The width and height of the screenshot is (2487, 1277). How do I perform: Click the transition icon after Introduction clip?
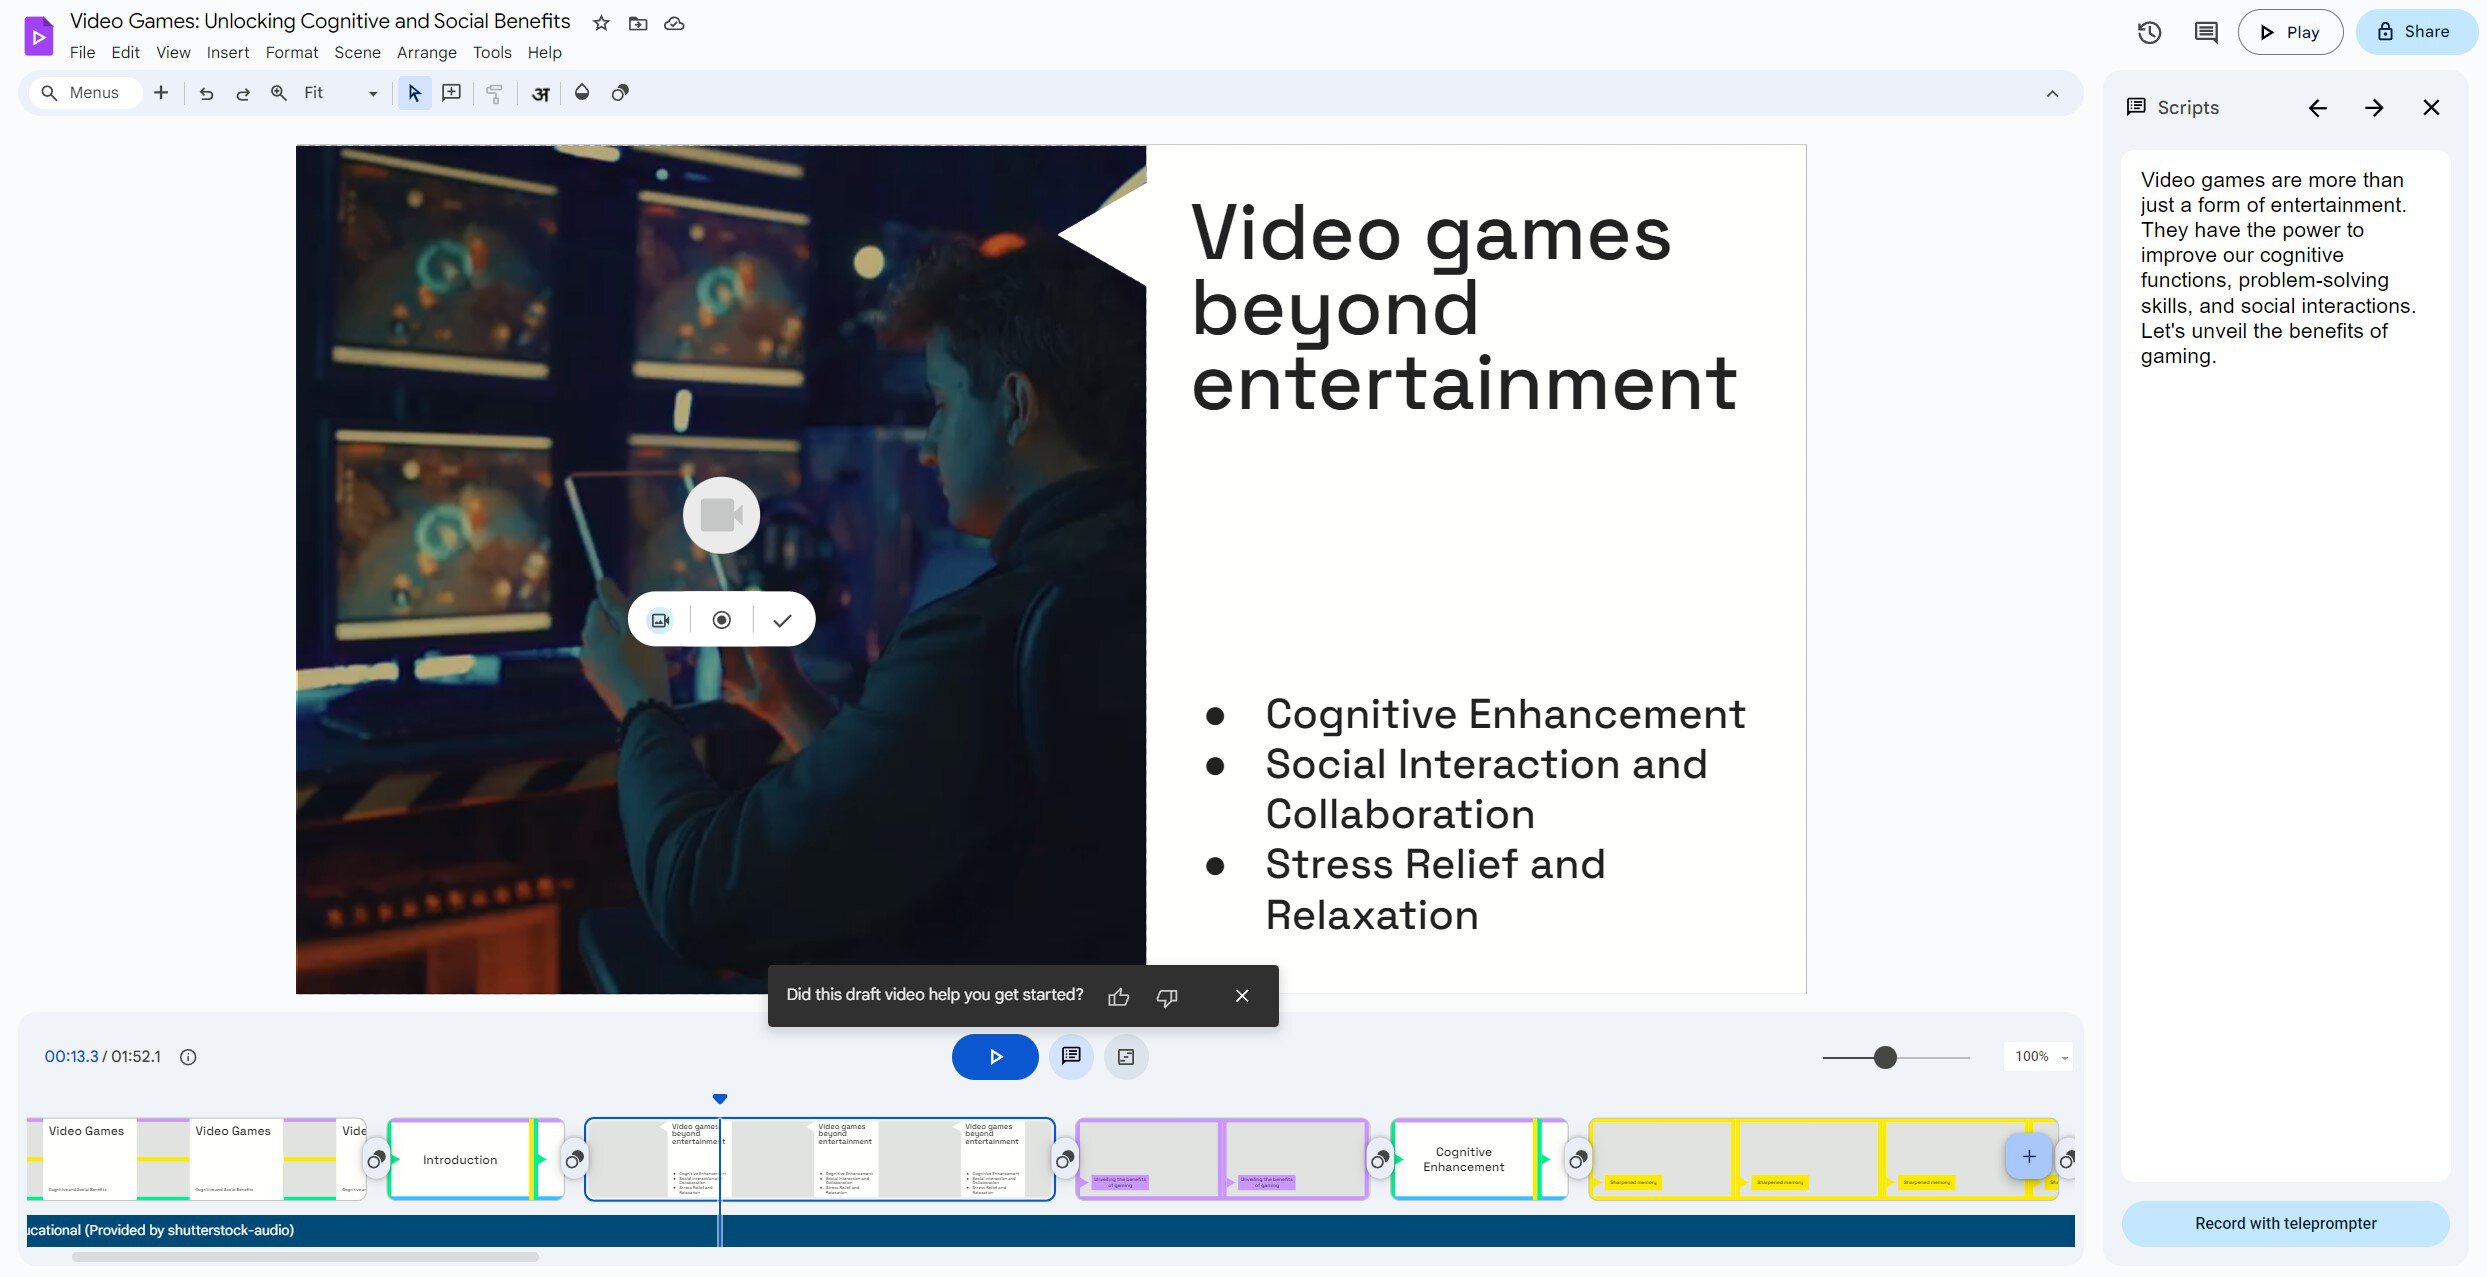[x=574, y=1160]
